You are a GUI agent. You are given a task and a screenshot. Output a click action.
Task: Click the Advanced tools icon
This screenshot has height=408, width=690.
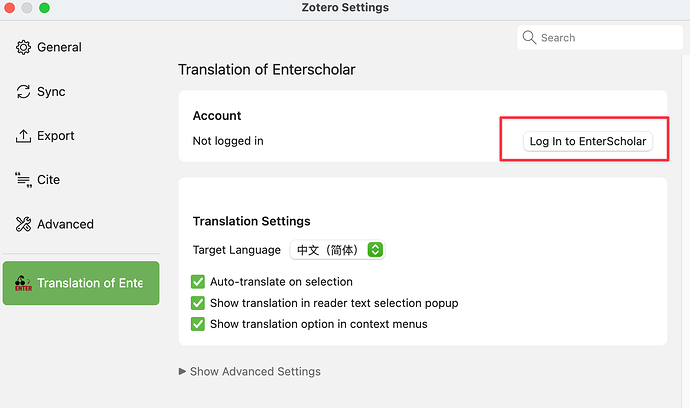point(23,224)
